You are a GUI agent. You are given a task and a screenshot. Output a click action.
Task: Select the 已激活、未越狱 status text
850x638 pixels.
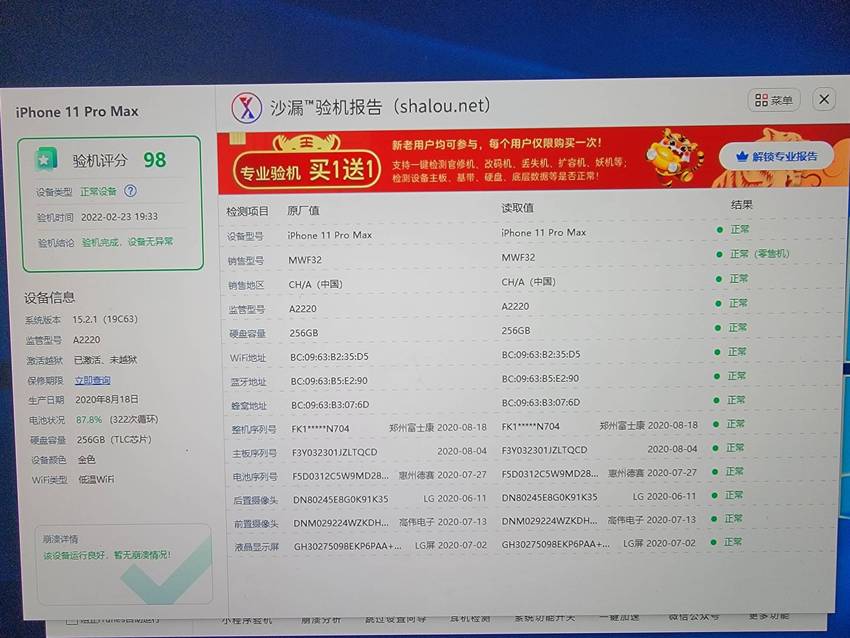(106, 360)
